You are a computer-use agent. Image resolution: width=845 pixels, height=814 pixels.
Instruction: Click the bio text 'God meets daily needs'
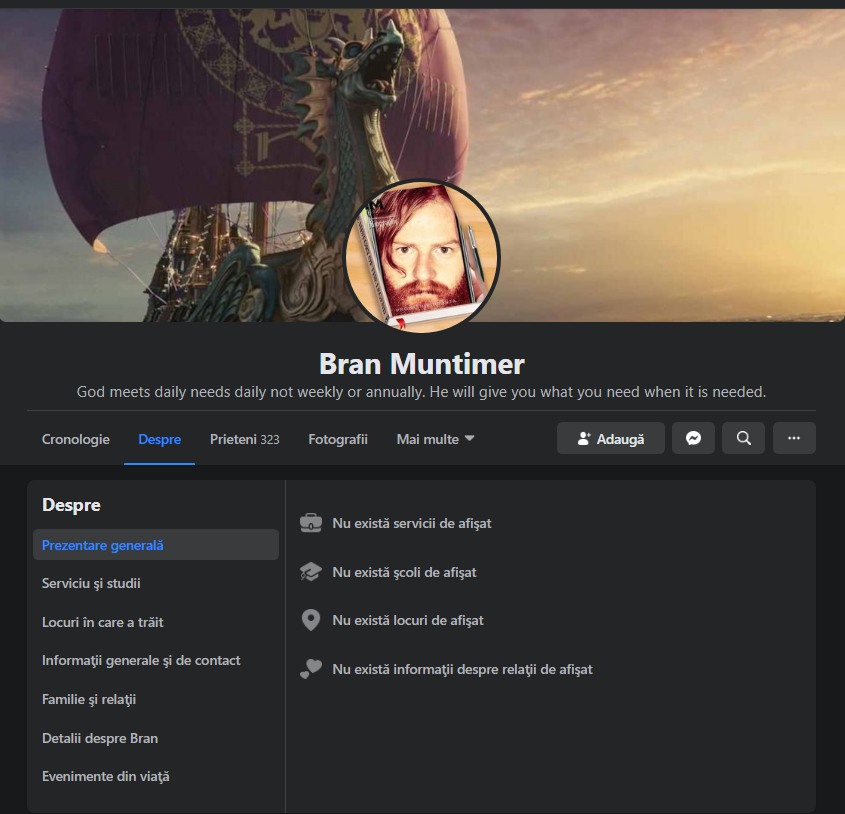(x=421, y=392)
